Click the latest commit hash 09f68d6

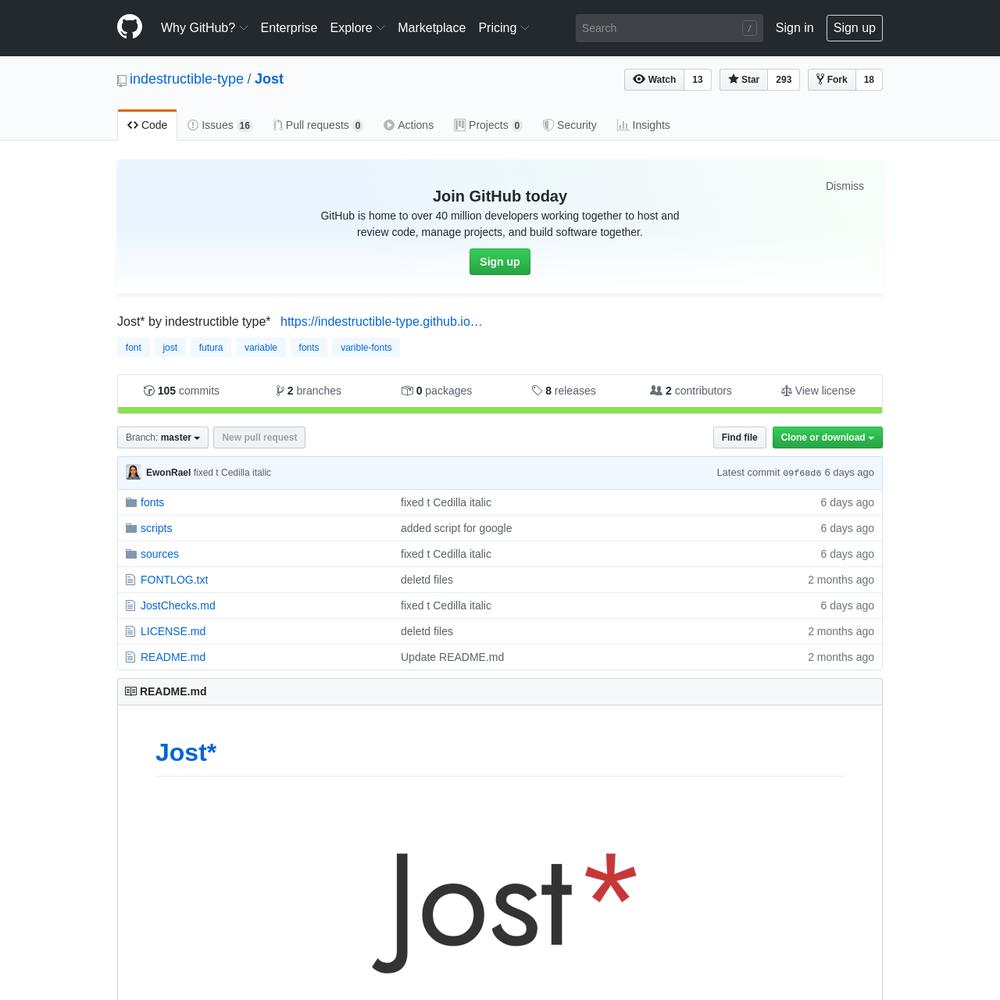pos(802,473)
